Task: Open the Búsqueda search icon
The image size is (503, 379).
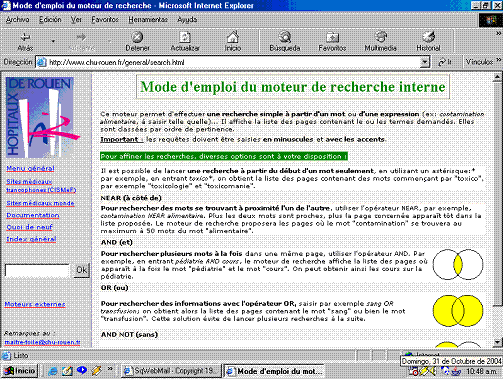Action: [285, 37]
